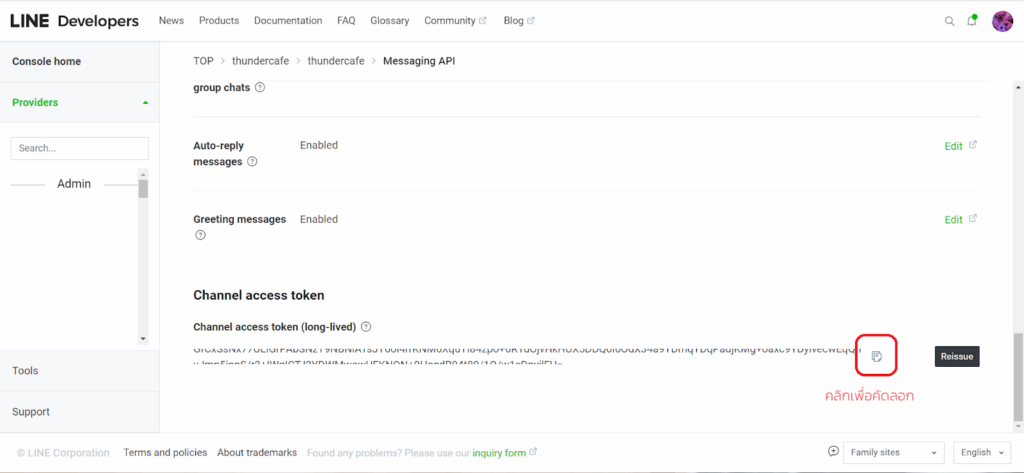Click help icon under Greeting messages
Screen dimensions: 1024x473
[200, 236]
